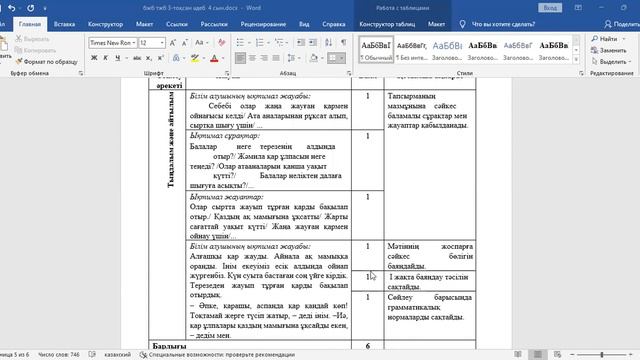
Task: Apply the Без интервала style
Action: pos(411,50)
